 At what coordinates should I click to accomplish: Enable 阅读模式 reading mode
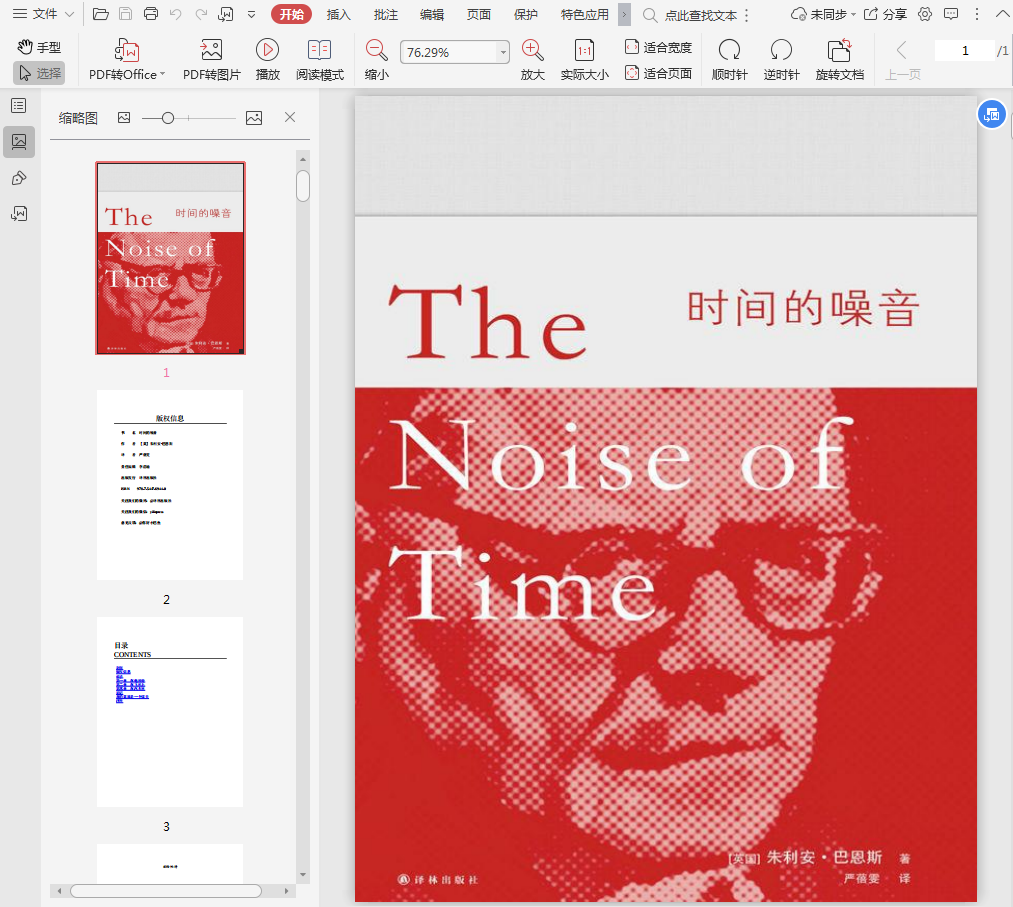pos(320,59)
